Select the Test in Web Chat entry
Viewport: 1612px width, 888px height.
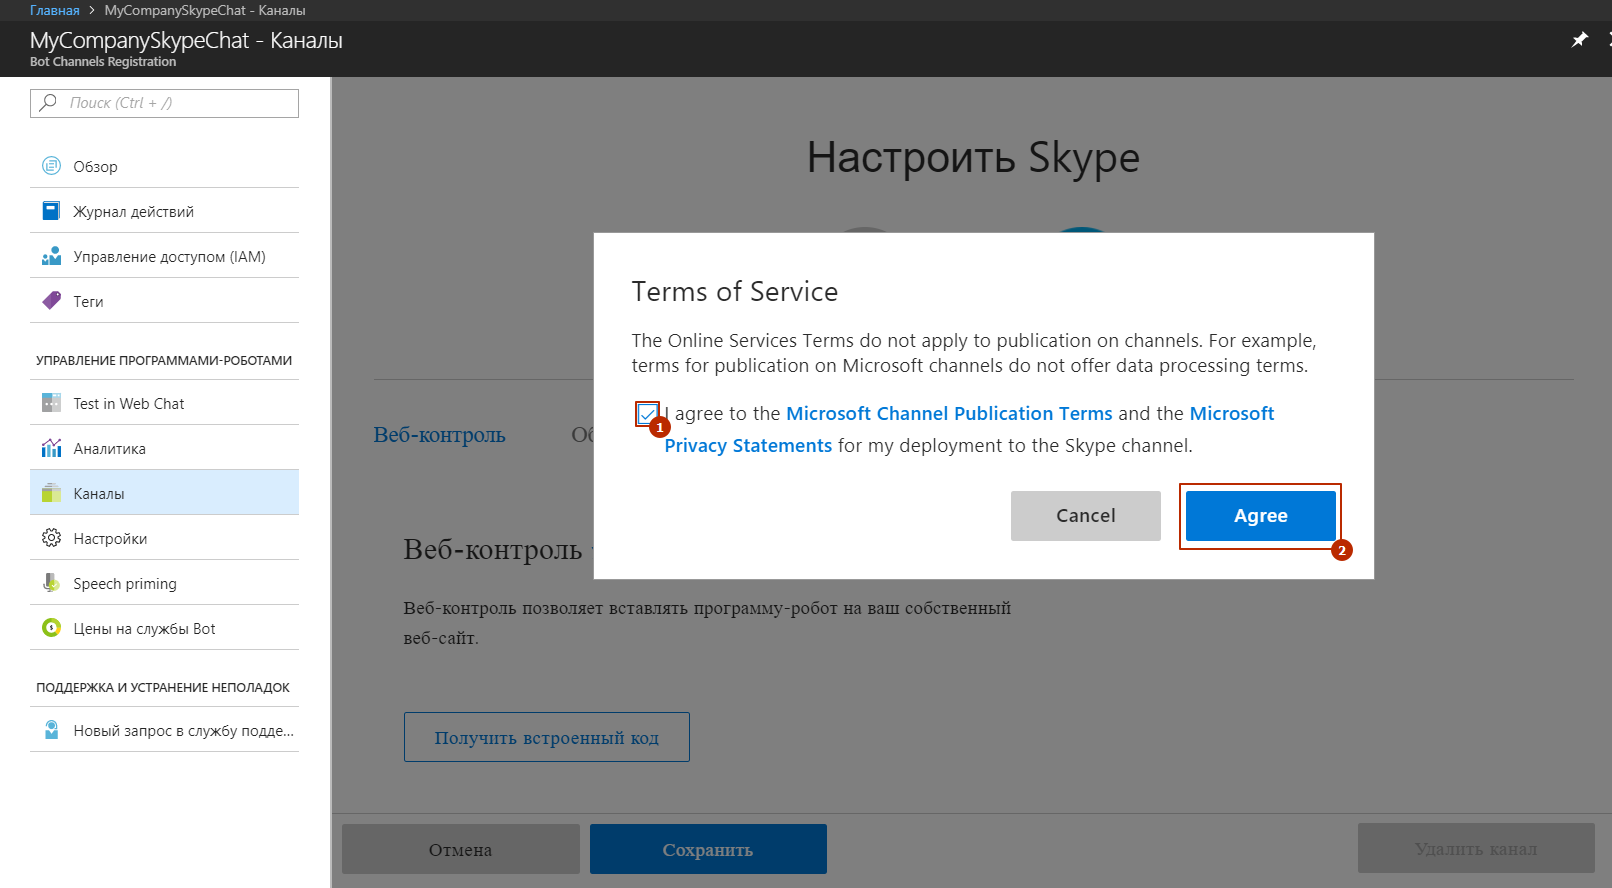coord(164,403)
